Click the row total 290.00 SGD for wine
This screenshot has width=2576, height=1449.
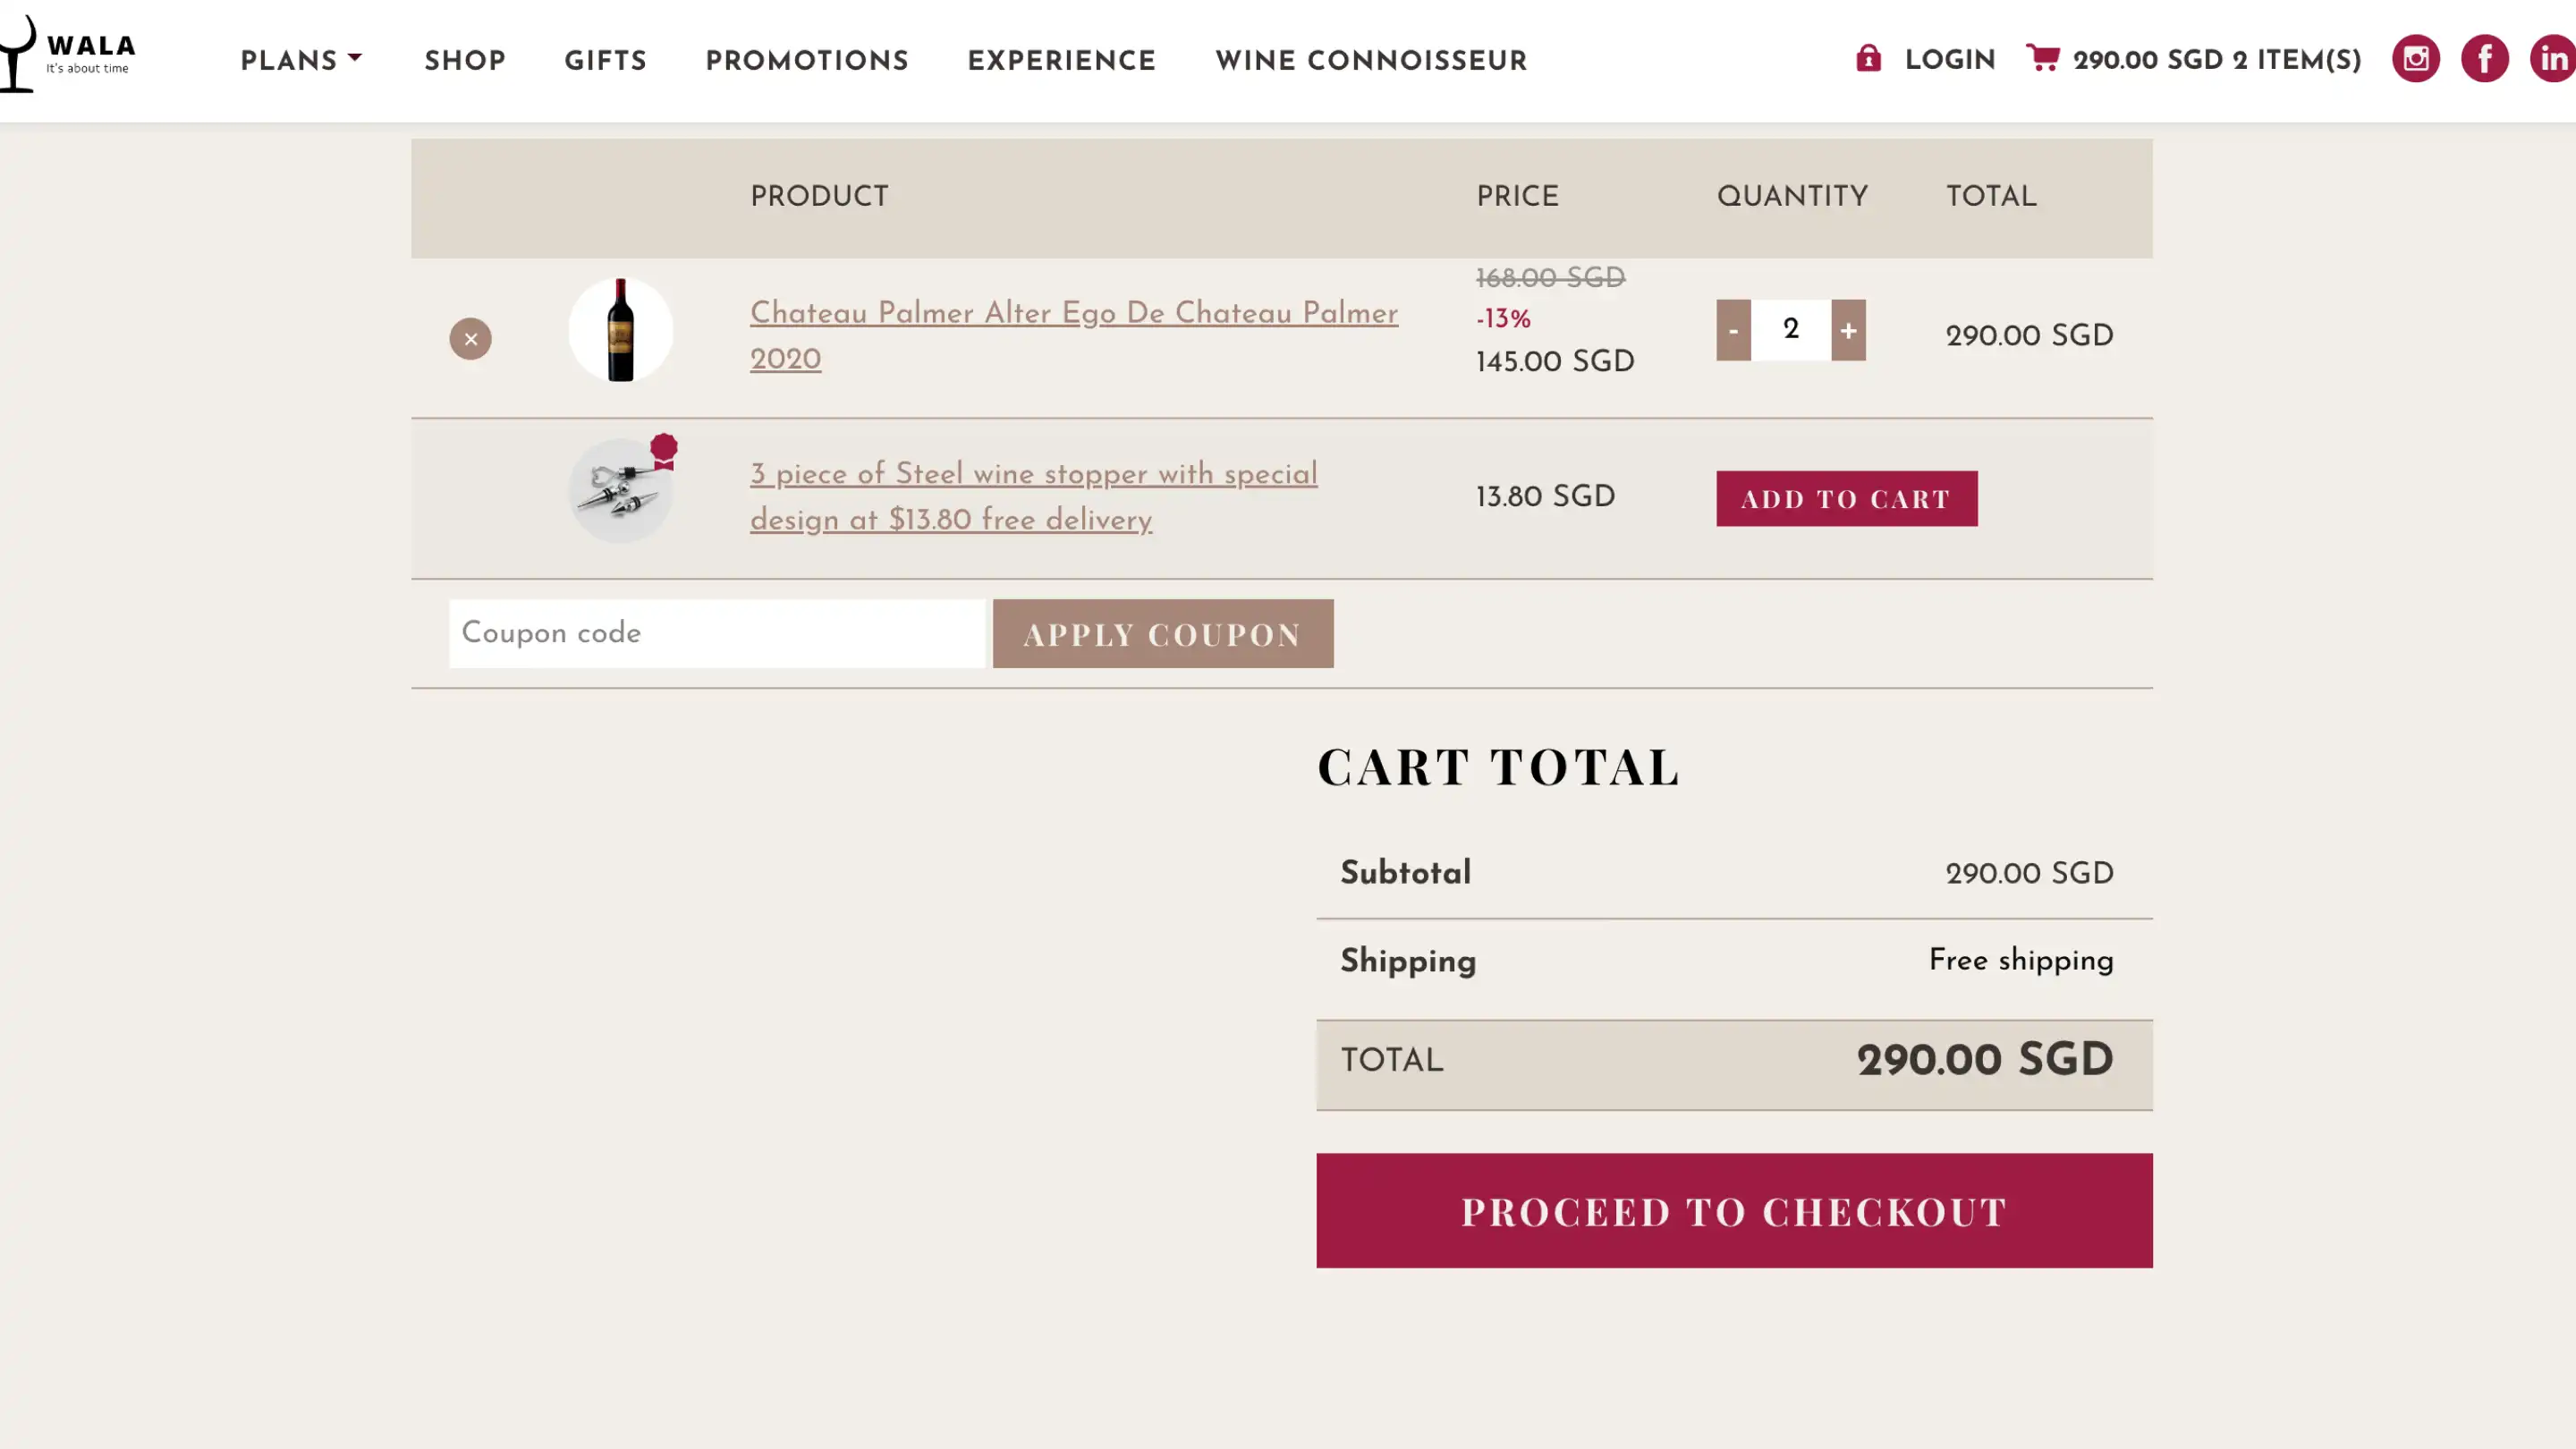point(2029,336)
